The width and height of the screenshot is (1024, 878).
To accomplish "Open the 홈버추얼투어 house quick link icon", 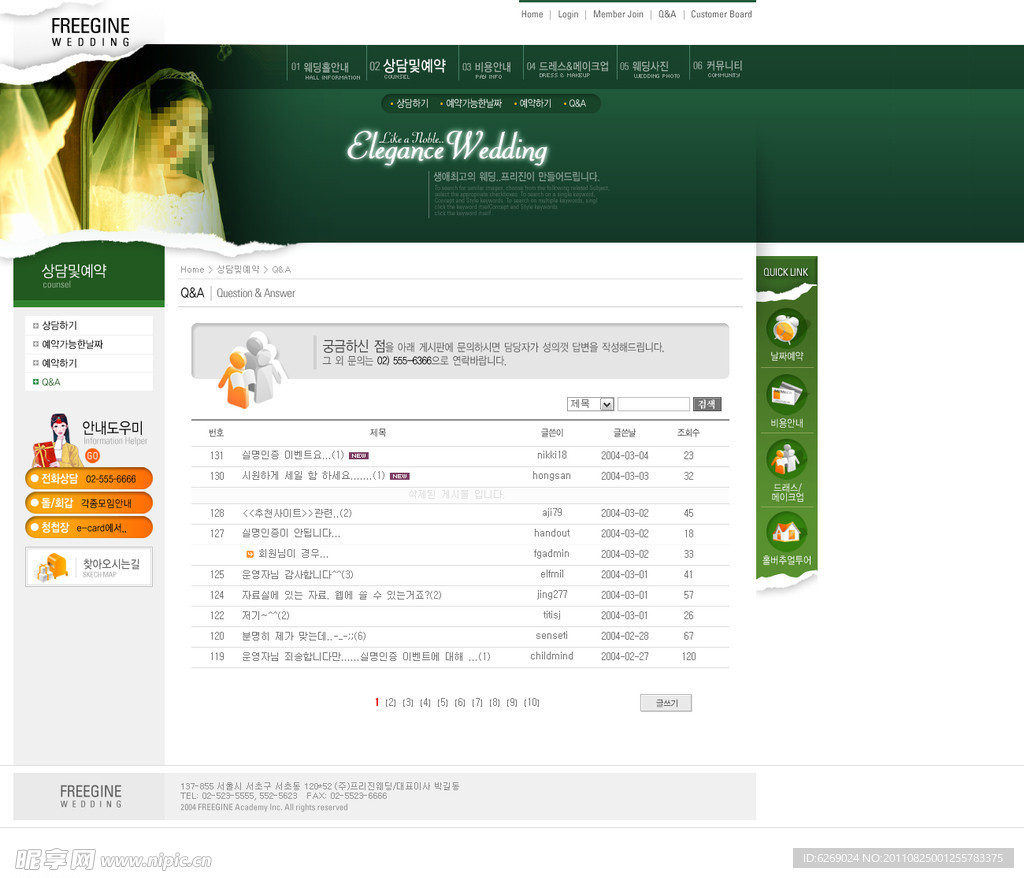I will pyautogui.click(x=786, y=531).
